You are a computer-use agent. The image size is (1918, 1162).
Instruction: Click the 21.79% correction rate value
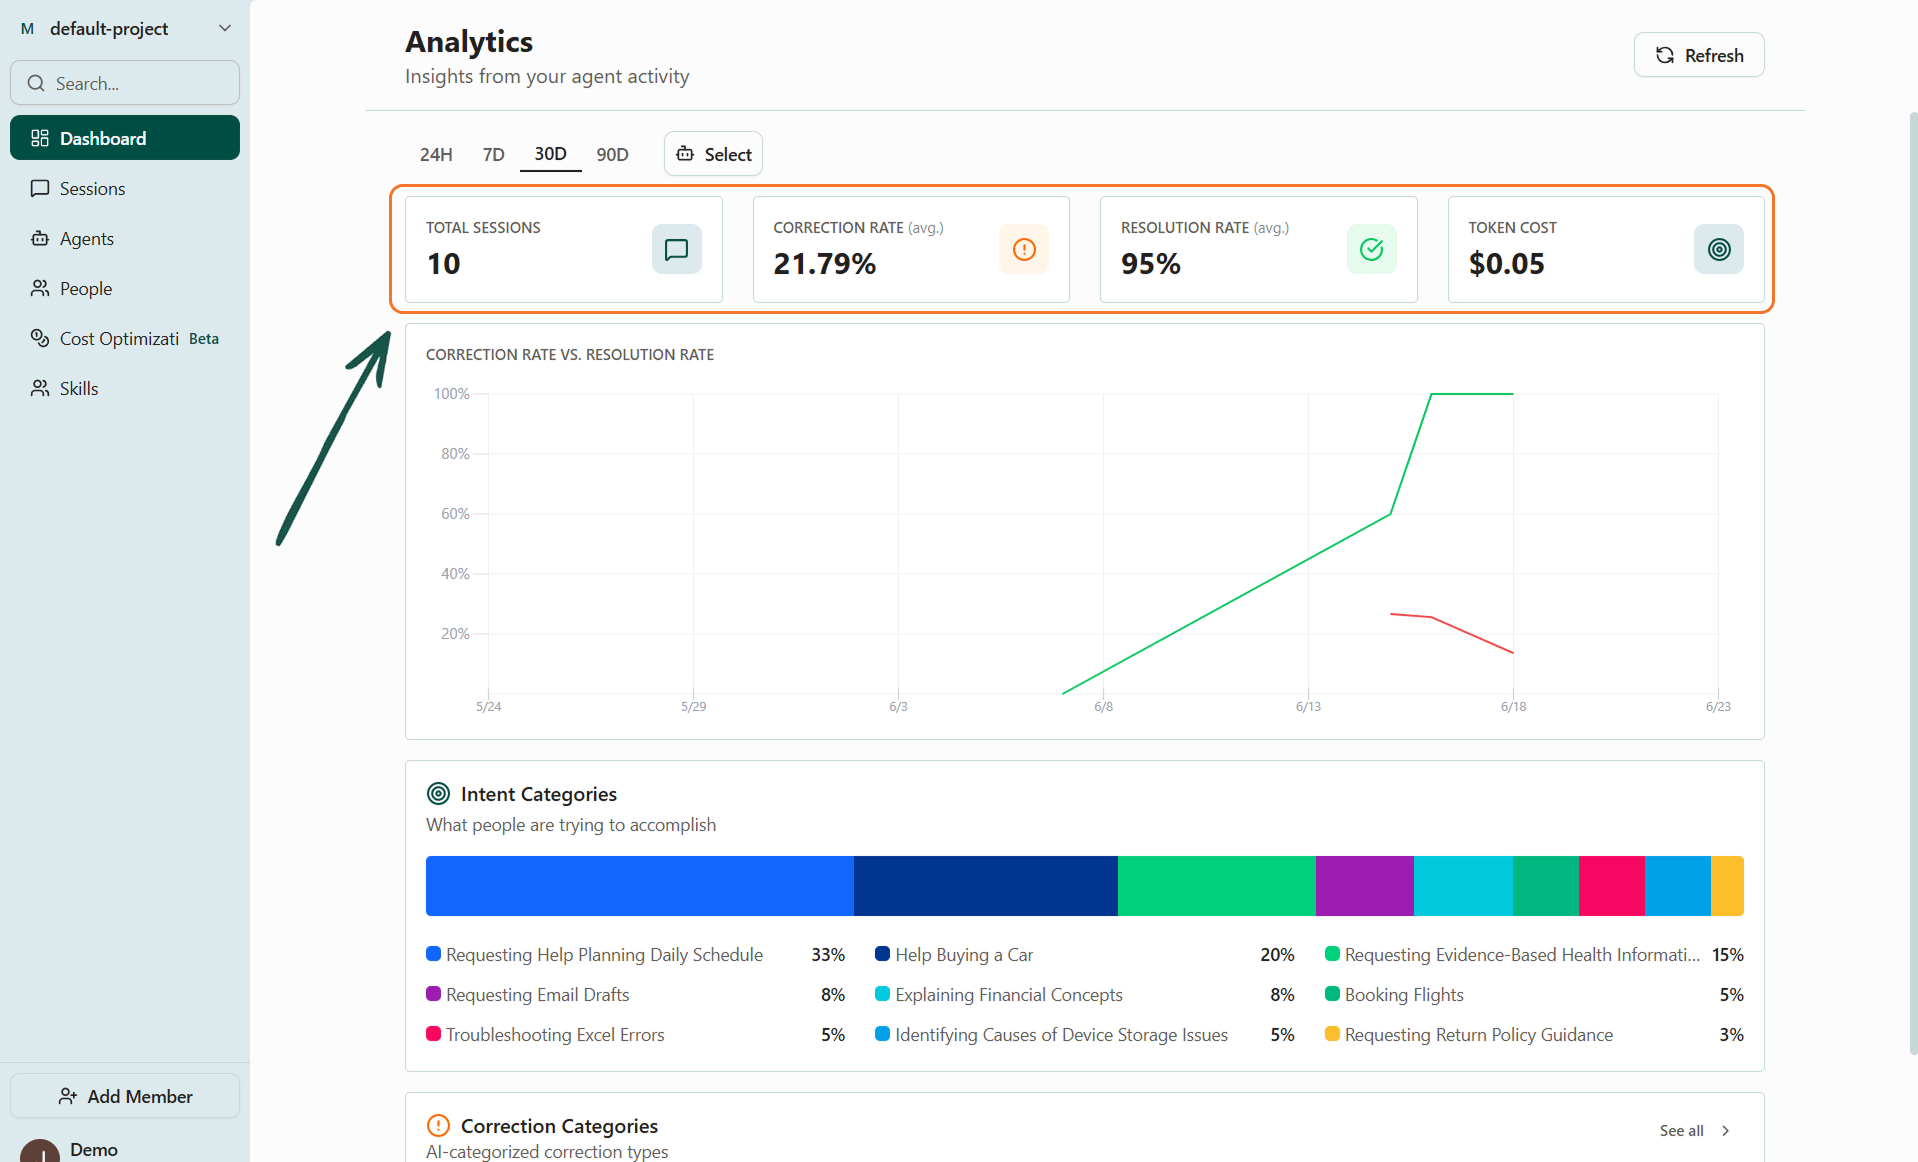coord(825,264)
